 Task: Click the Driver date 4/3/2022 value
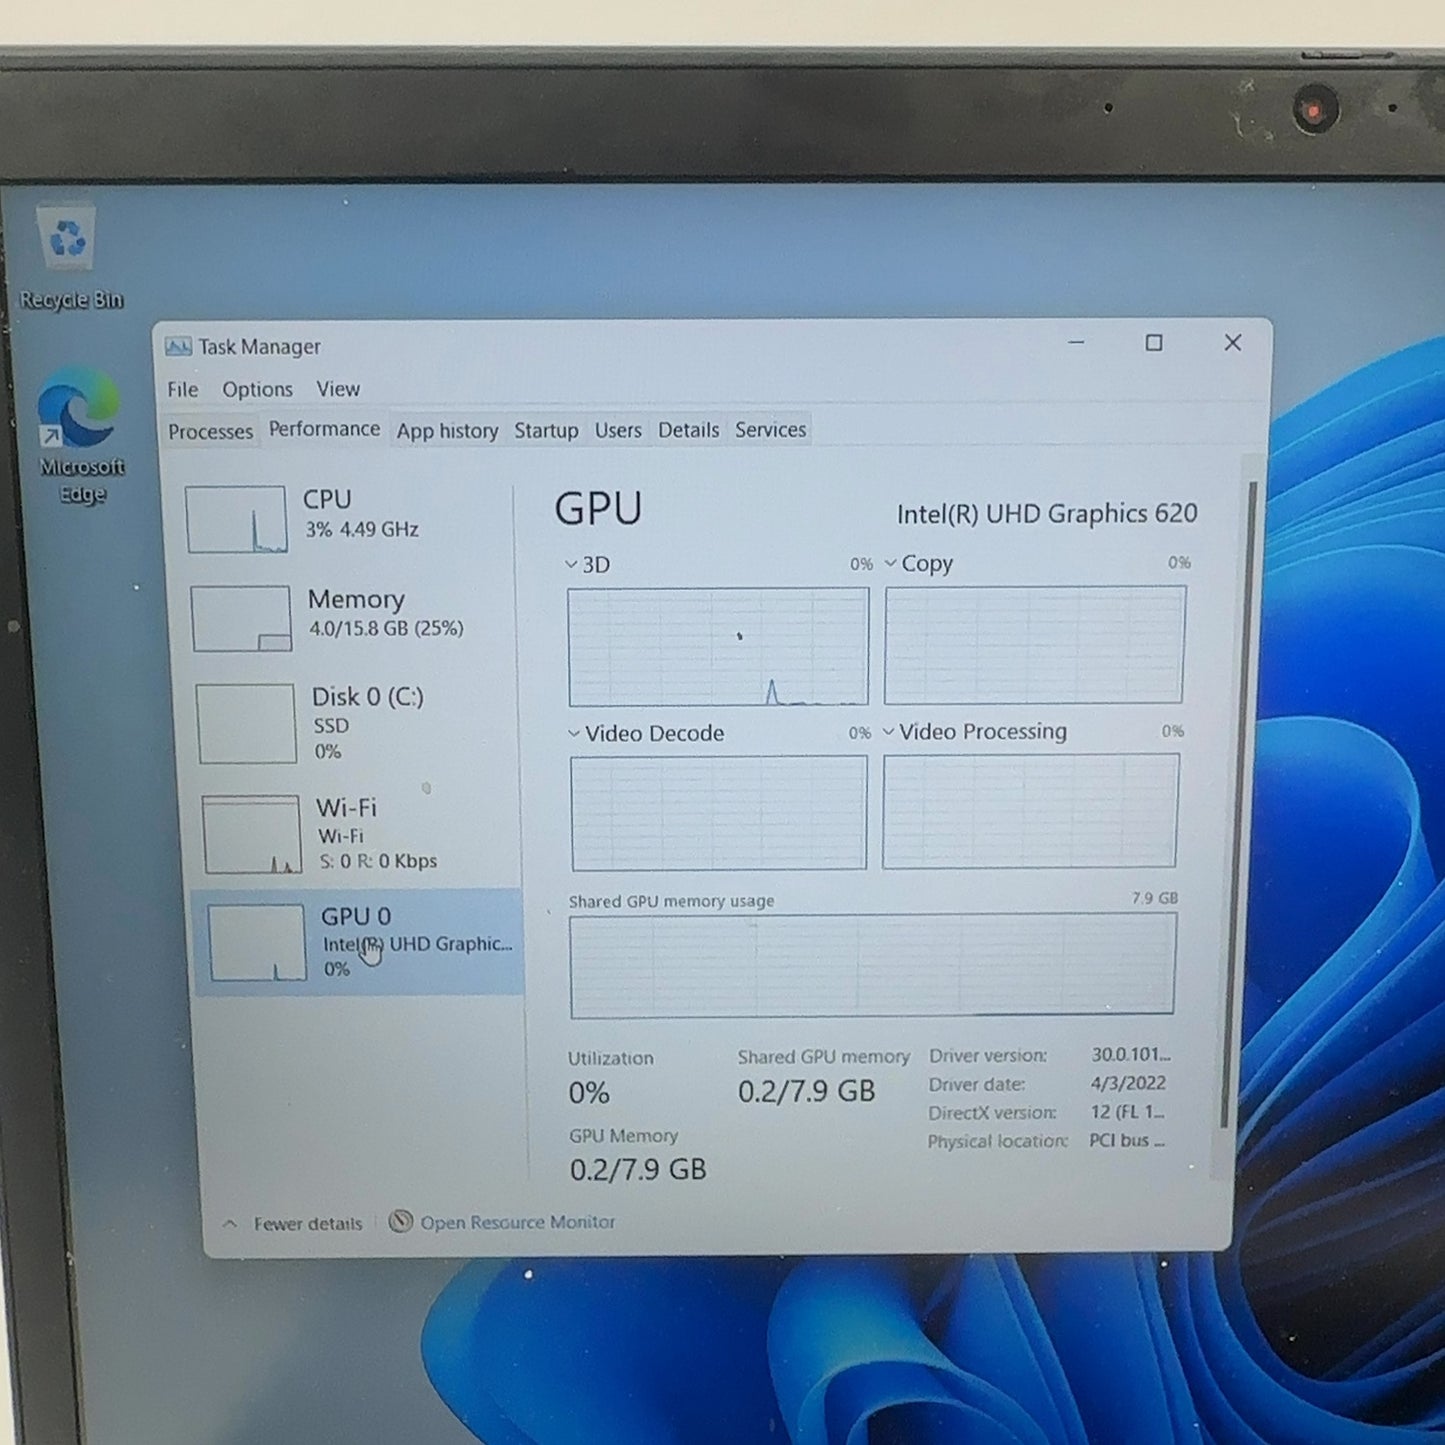click(1129, 1084)
